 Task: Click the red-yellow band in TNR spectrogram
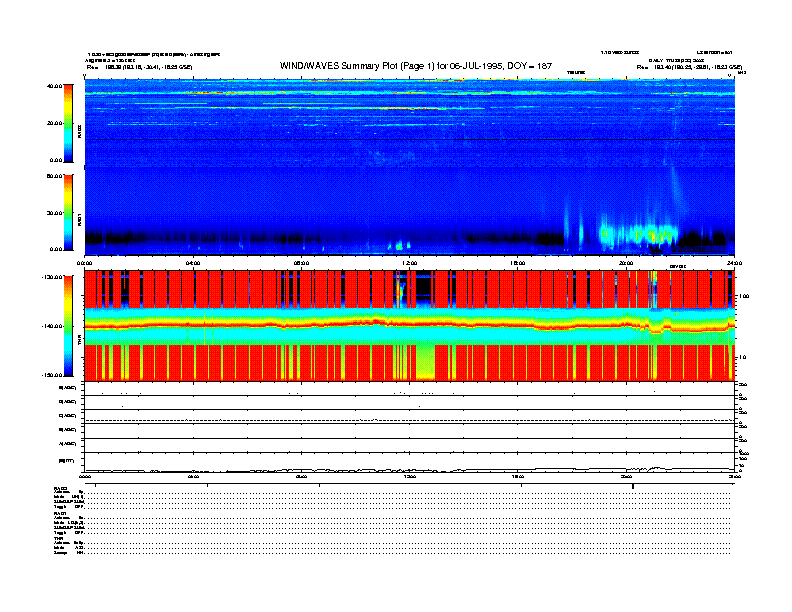click(410, 324)
